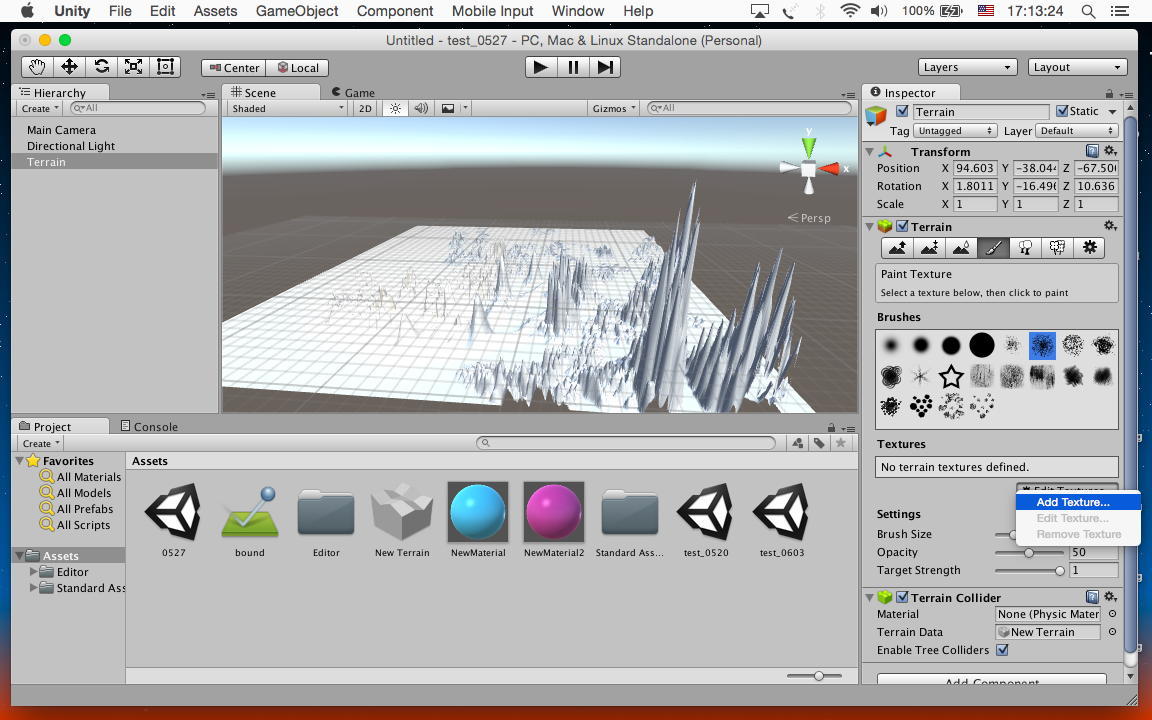1152x720 pixels.
Task: Choose Add Texture... from the popup menu
Action: (x=1072, y=502)
